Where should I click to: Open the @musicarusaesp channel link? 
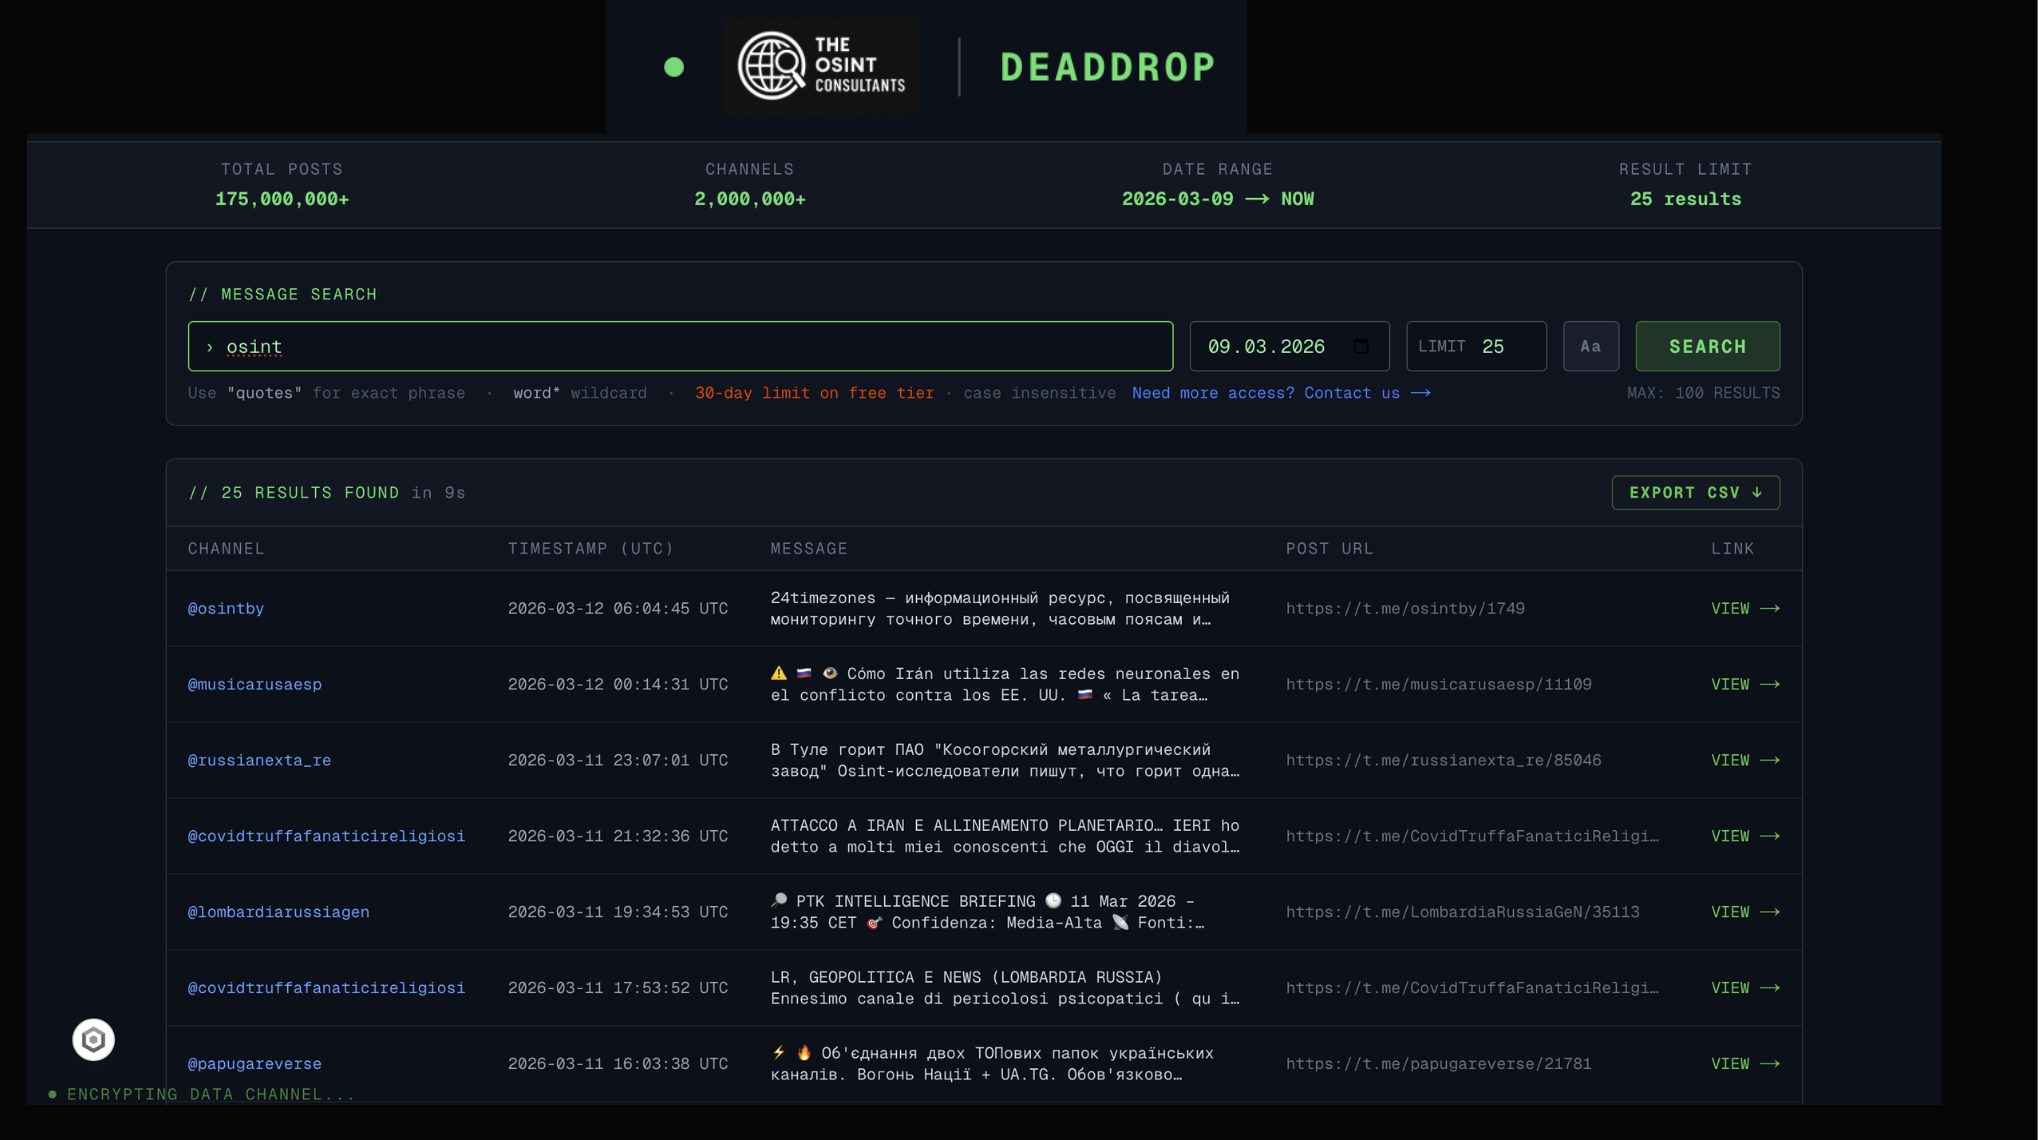pos(255,684)
